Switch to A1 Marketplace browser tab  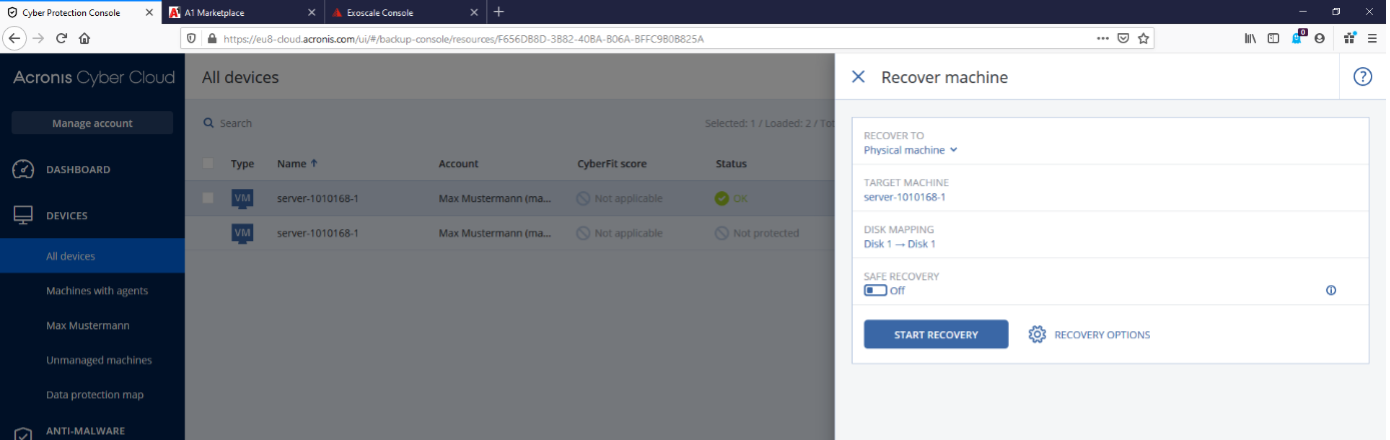[241, 12]
